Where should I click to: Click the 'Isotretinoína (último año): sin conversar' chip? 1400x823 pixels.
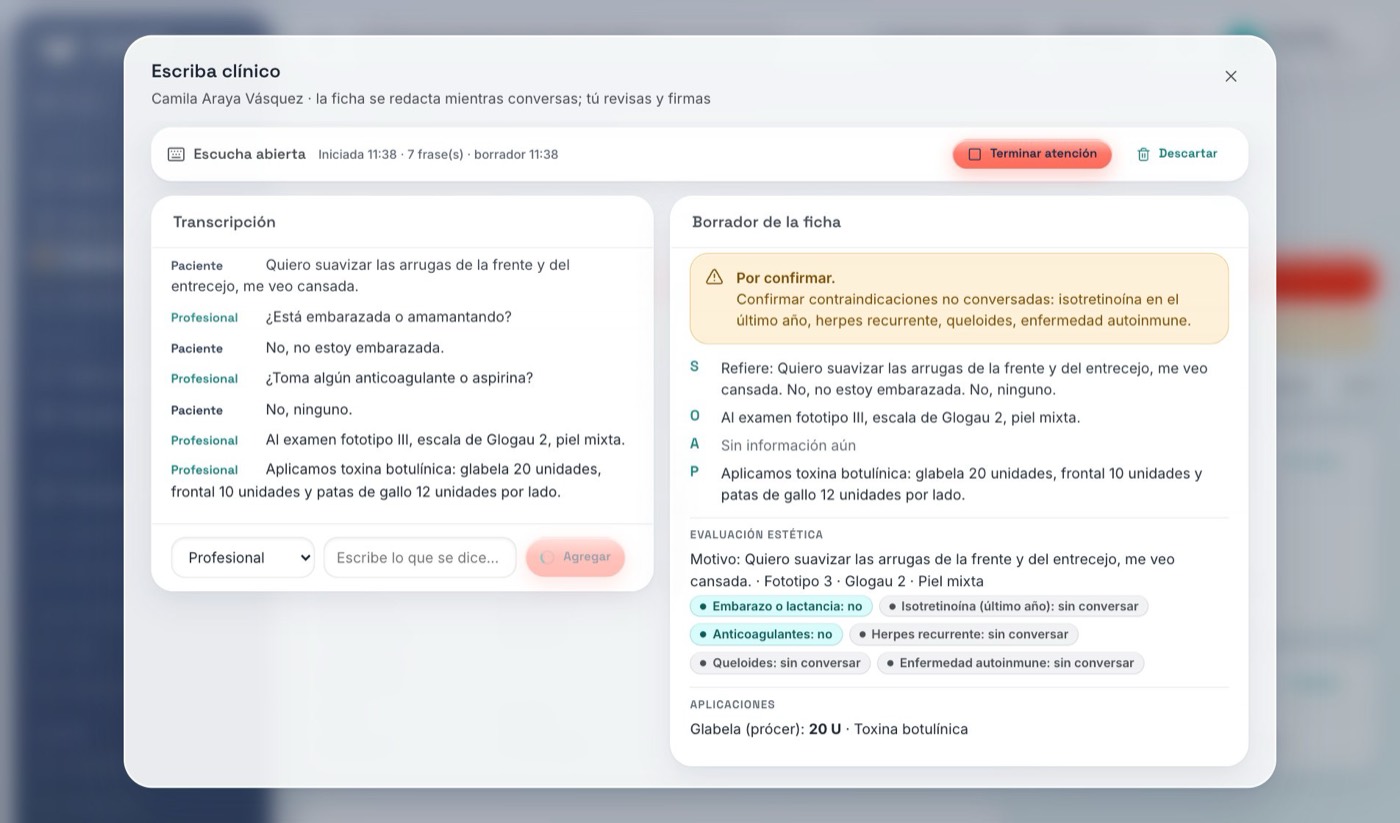coord(1013,606)
